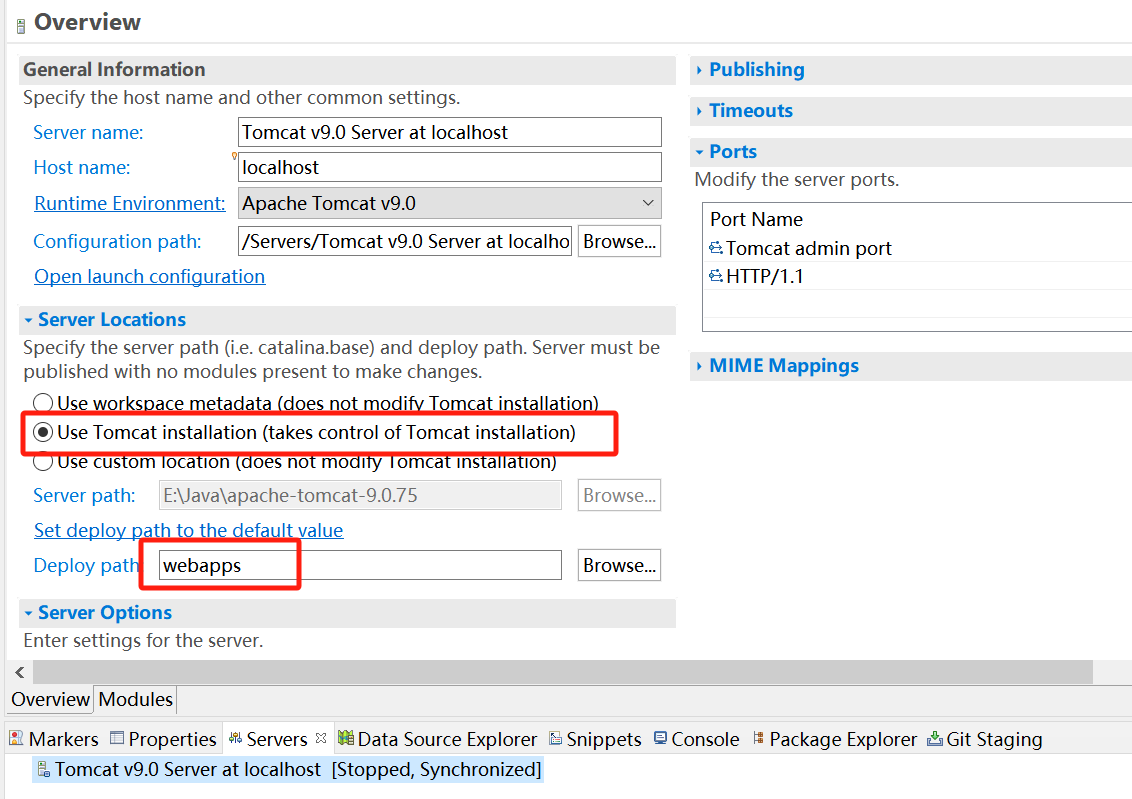Click the Git Staging icon
1132x799 pixels.
tap(935, 738)
